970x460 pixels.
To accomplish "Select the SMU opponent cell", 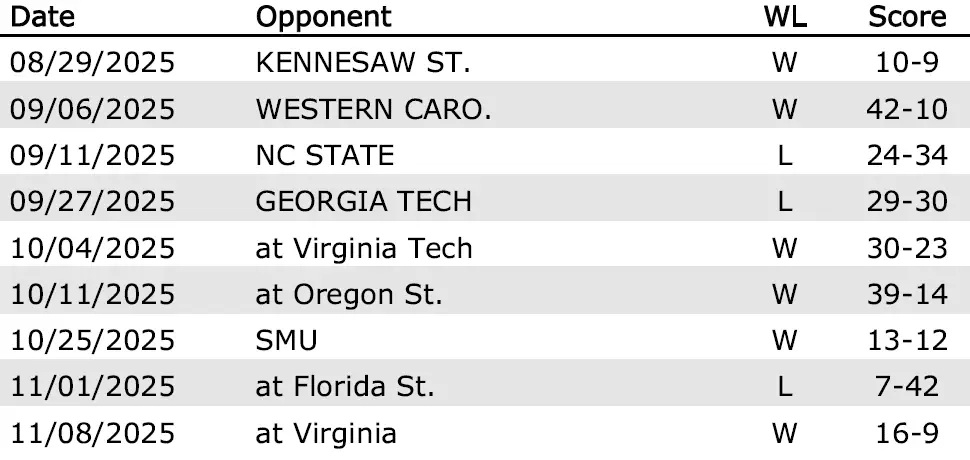I will coord(286,340).
